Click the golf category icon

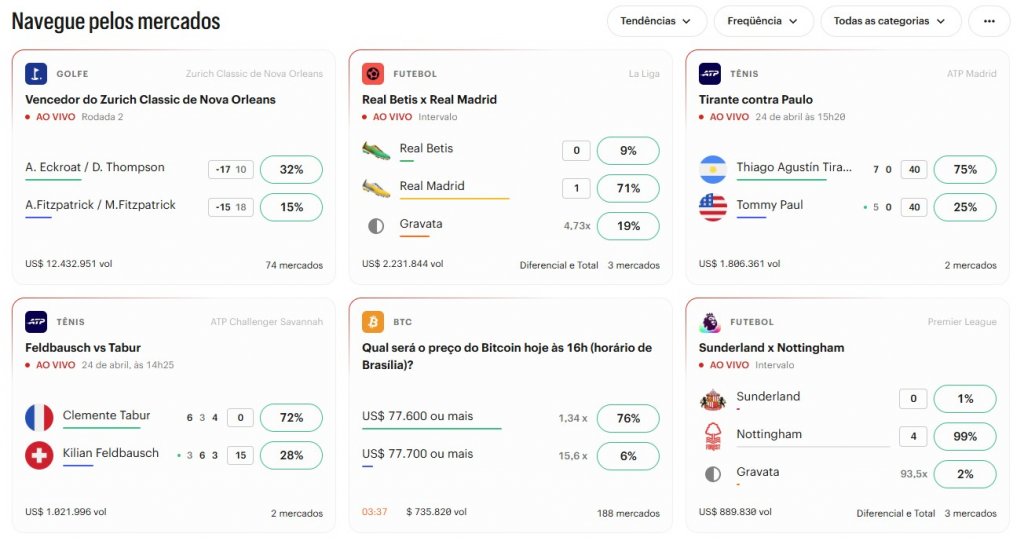point(36,74)
